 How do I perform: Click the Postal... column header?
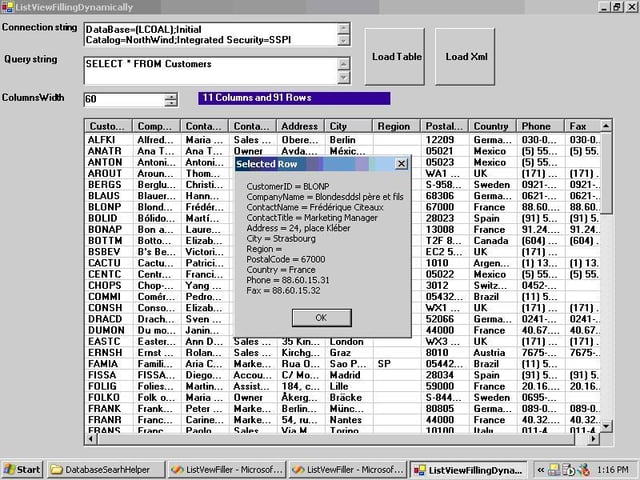(x=444, y=126)
